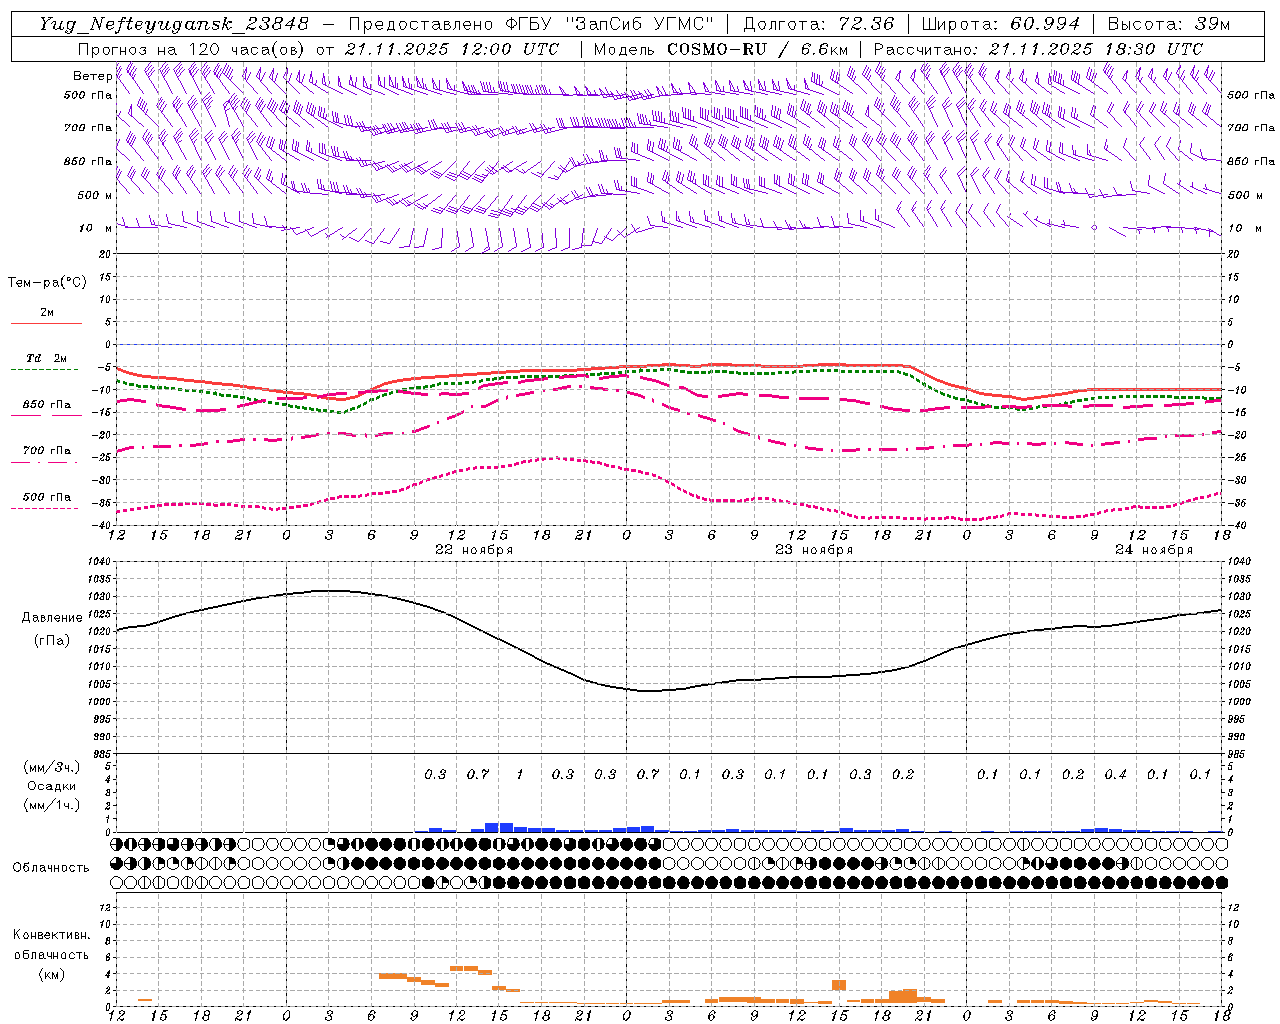Screen dimensions: 1280x1024
Task: Click the Широта: 60.994 value
Action: tap(1001, 24)
